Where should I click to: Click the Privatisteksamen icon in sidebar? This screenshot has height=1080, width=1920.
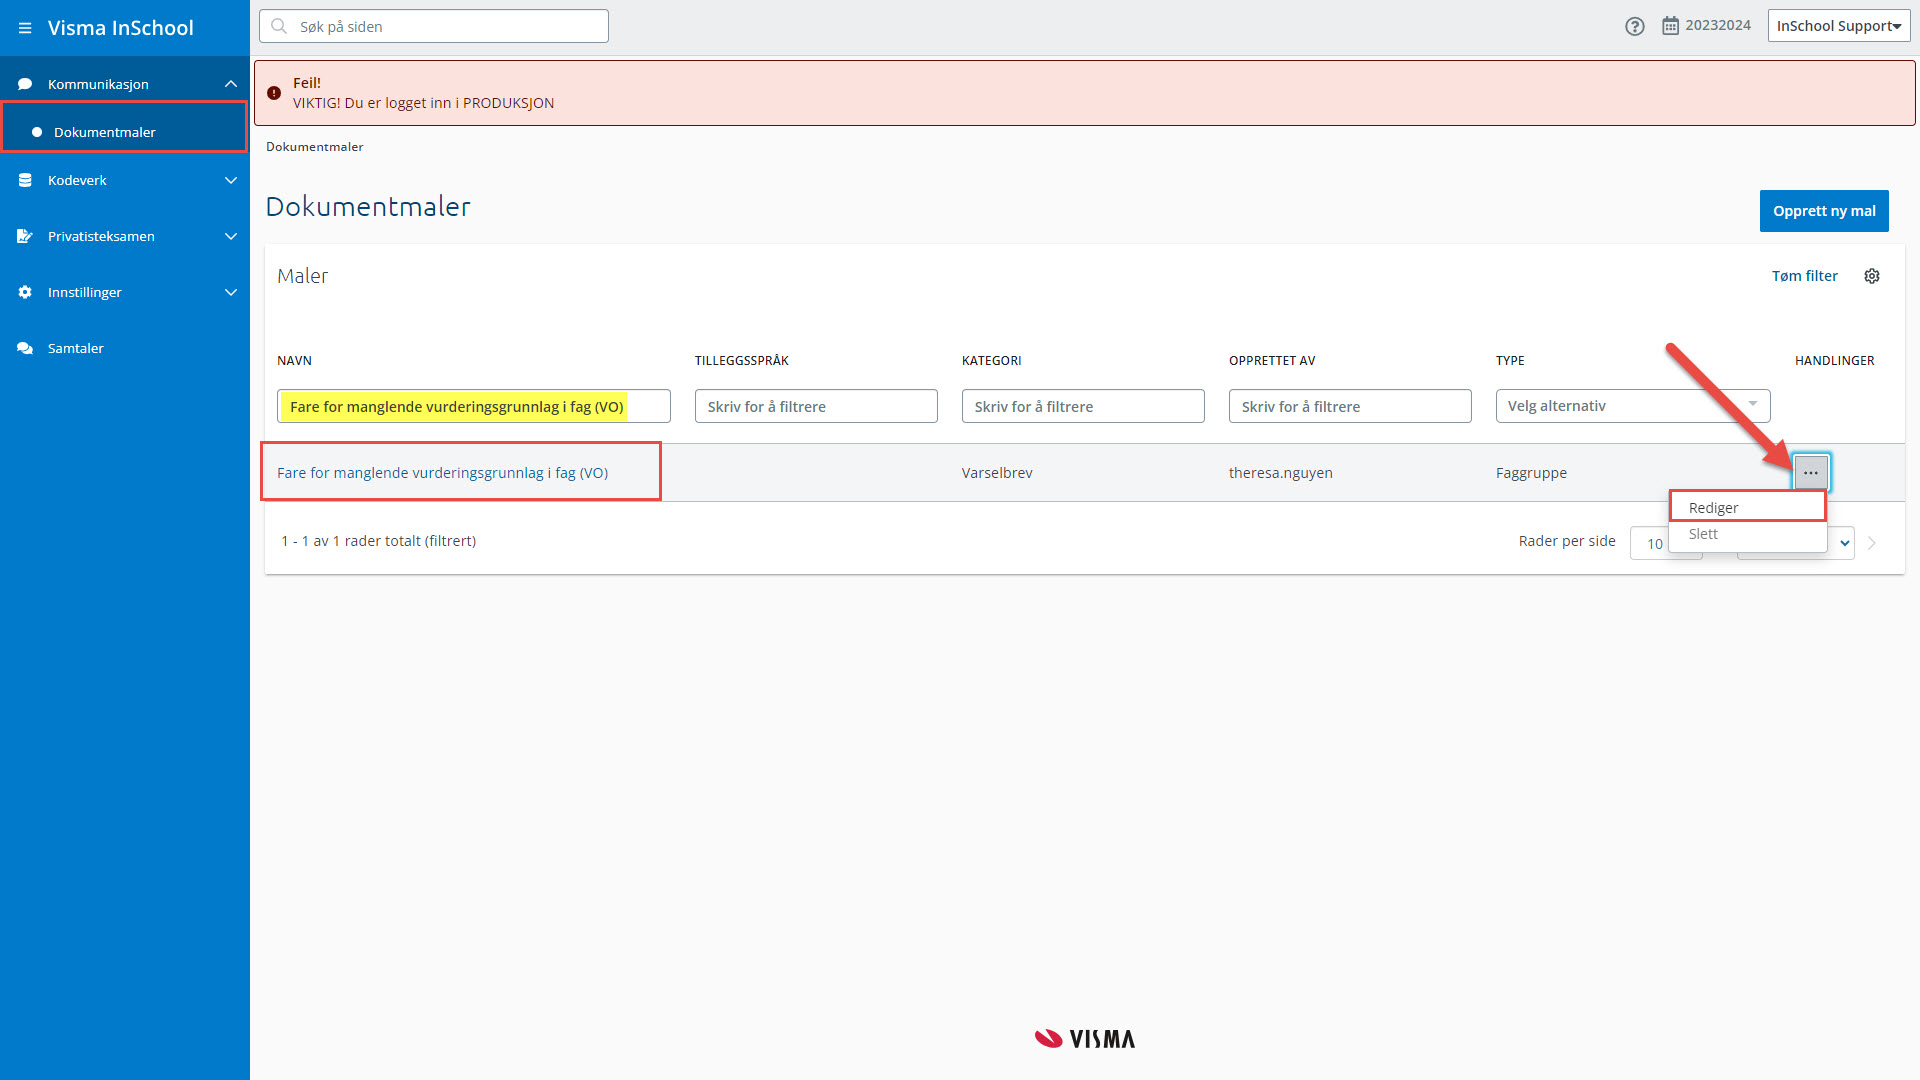click(25, 237)
